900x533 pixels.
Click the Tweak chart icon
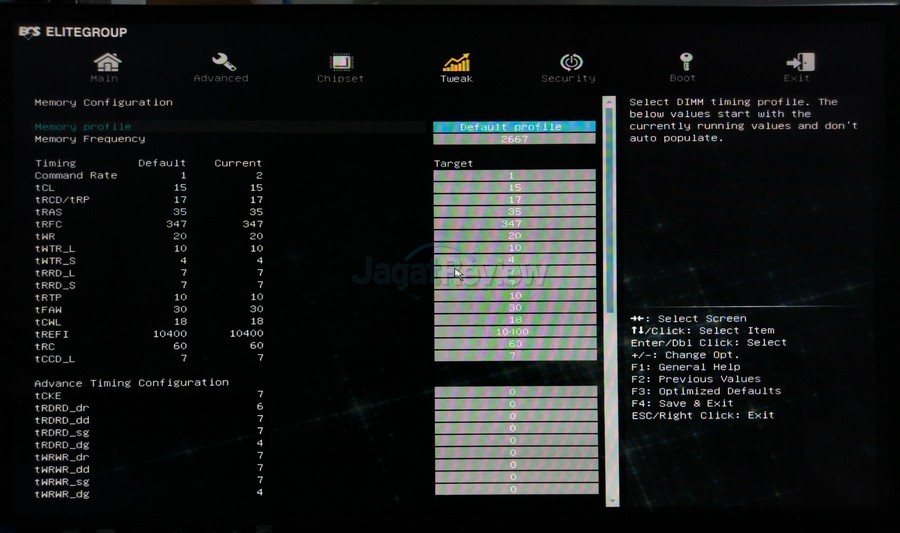456,64
